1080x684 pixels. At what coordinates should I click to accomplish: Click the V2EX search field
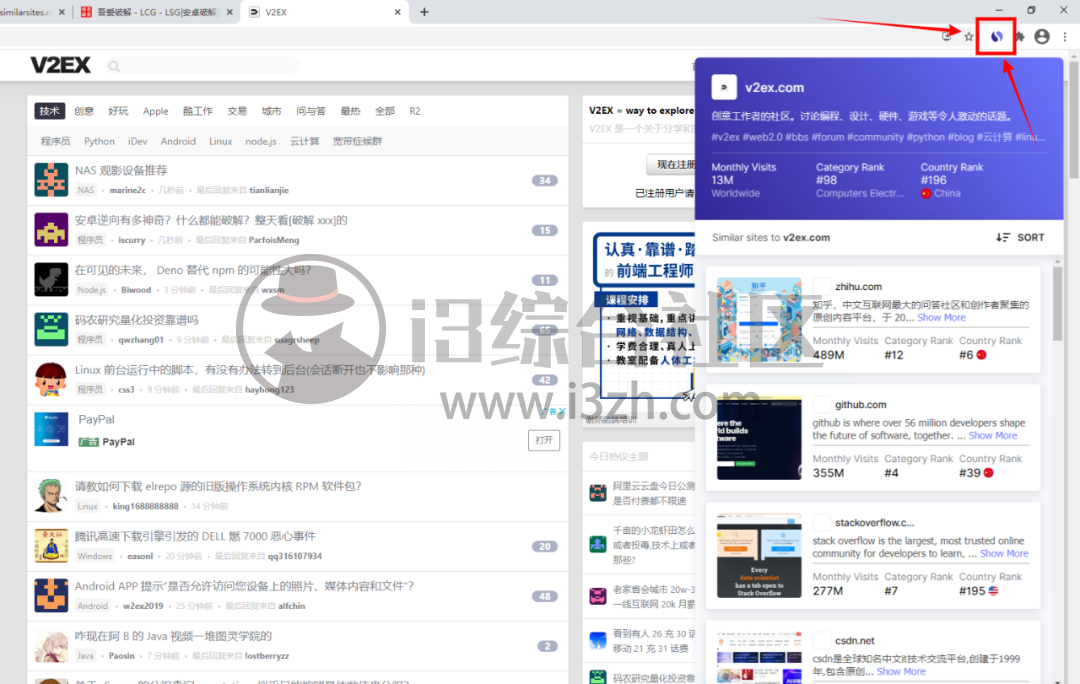tap(203, 65)
